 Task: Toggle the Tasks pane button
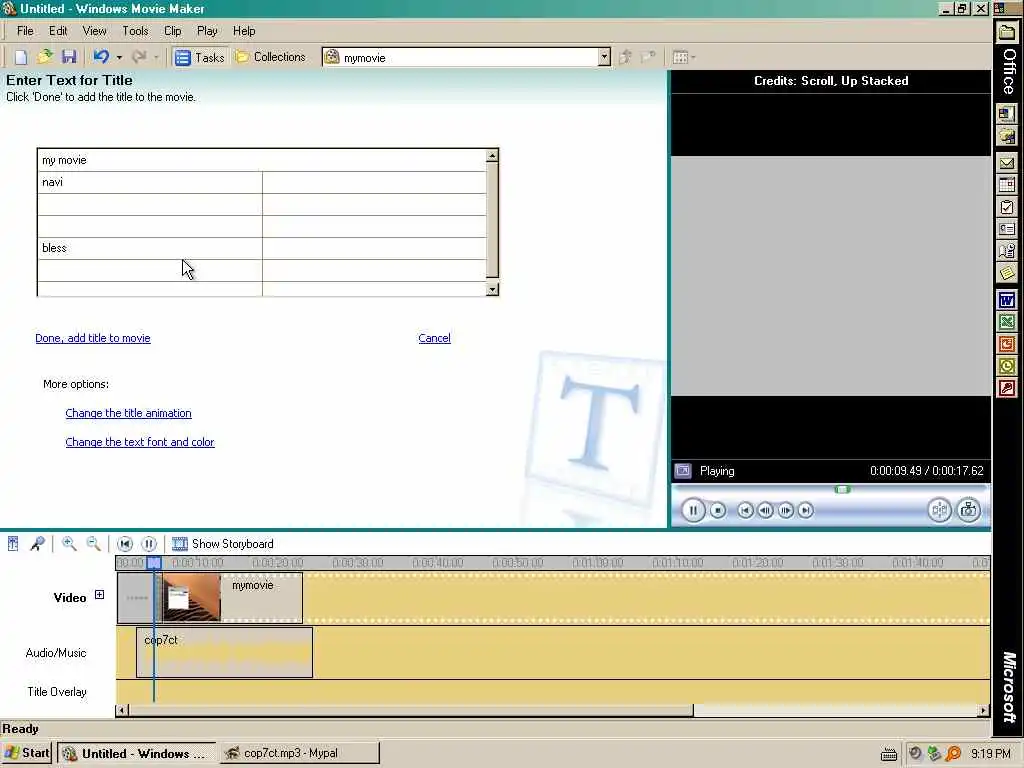point(200,57)
